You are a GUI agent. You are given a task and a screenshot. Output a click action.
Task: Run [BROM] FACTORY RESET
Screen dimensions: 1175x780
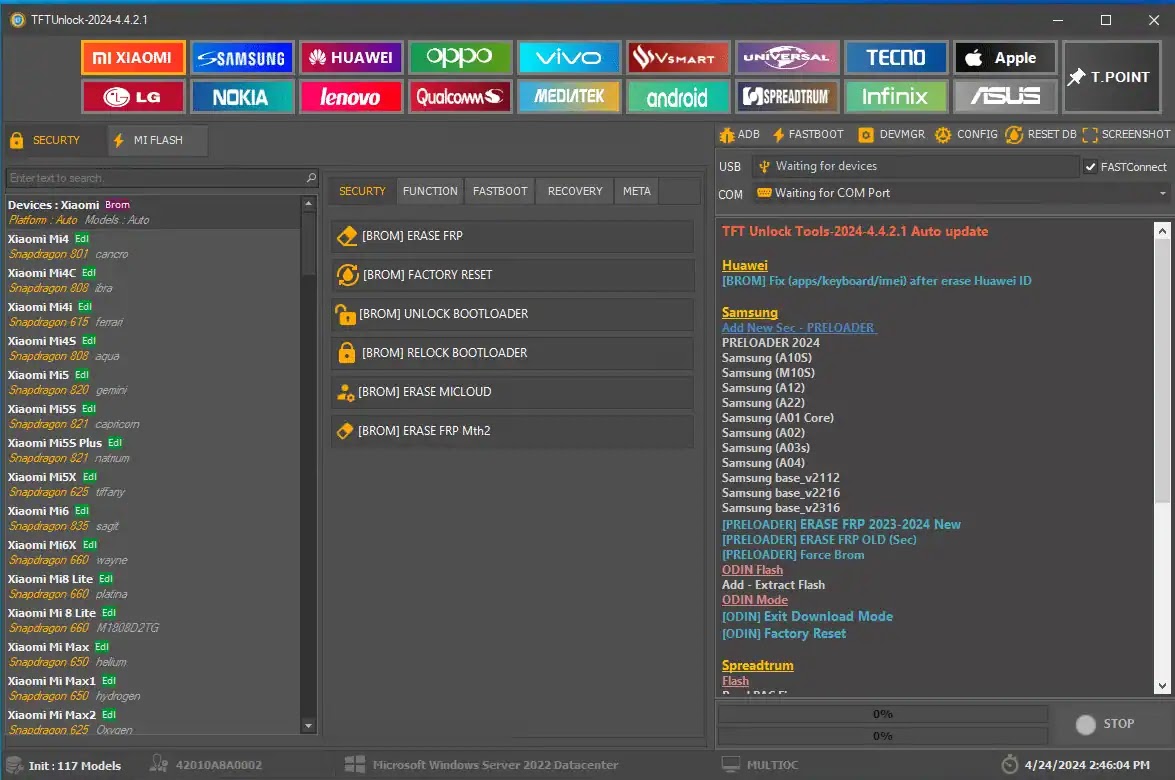coord(513,275)
